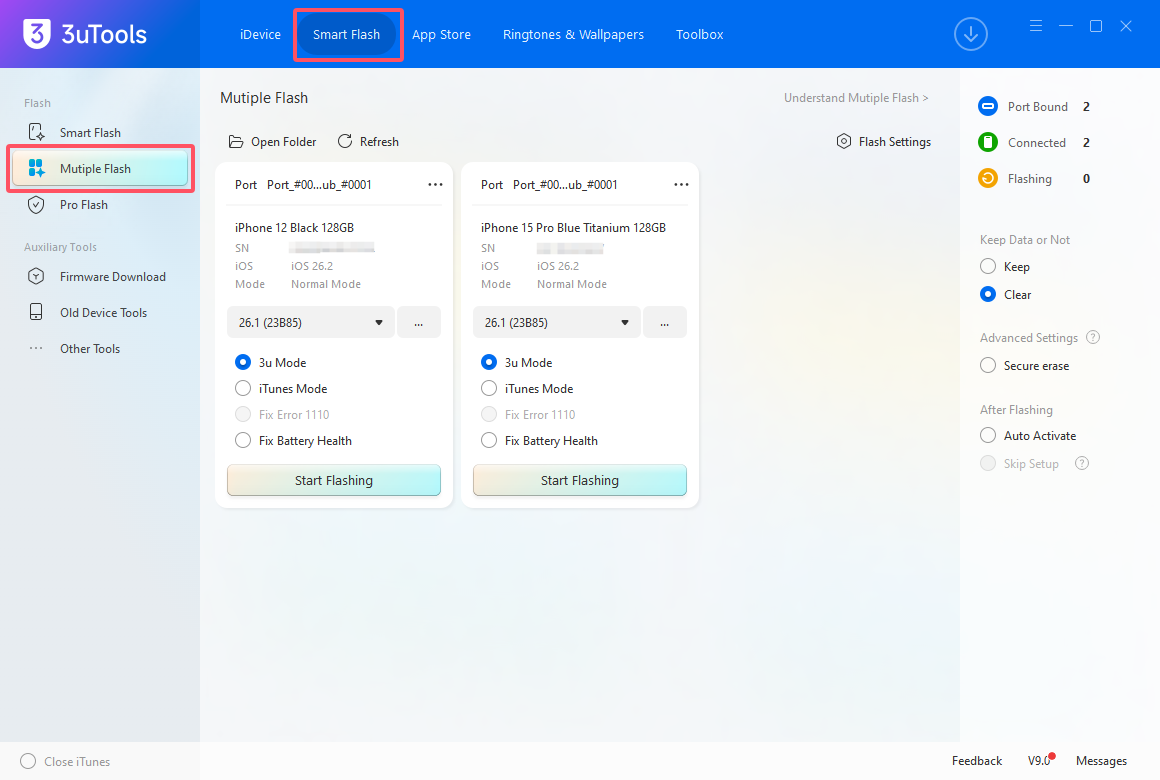
Task: Click the Refresh icon
Action: [x=345, y=141]
